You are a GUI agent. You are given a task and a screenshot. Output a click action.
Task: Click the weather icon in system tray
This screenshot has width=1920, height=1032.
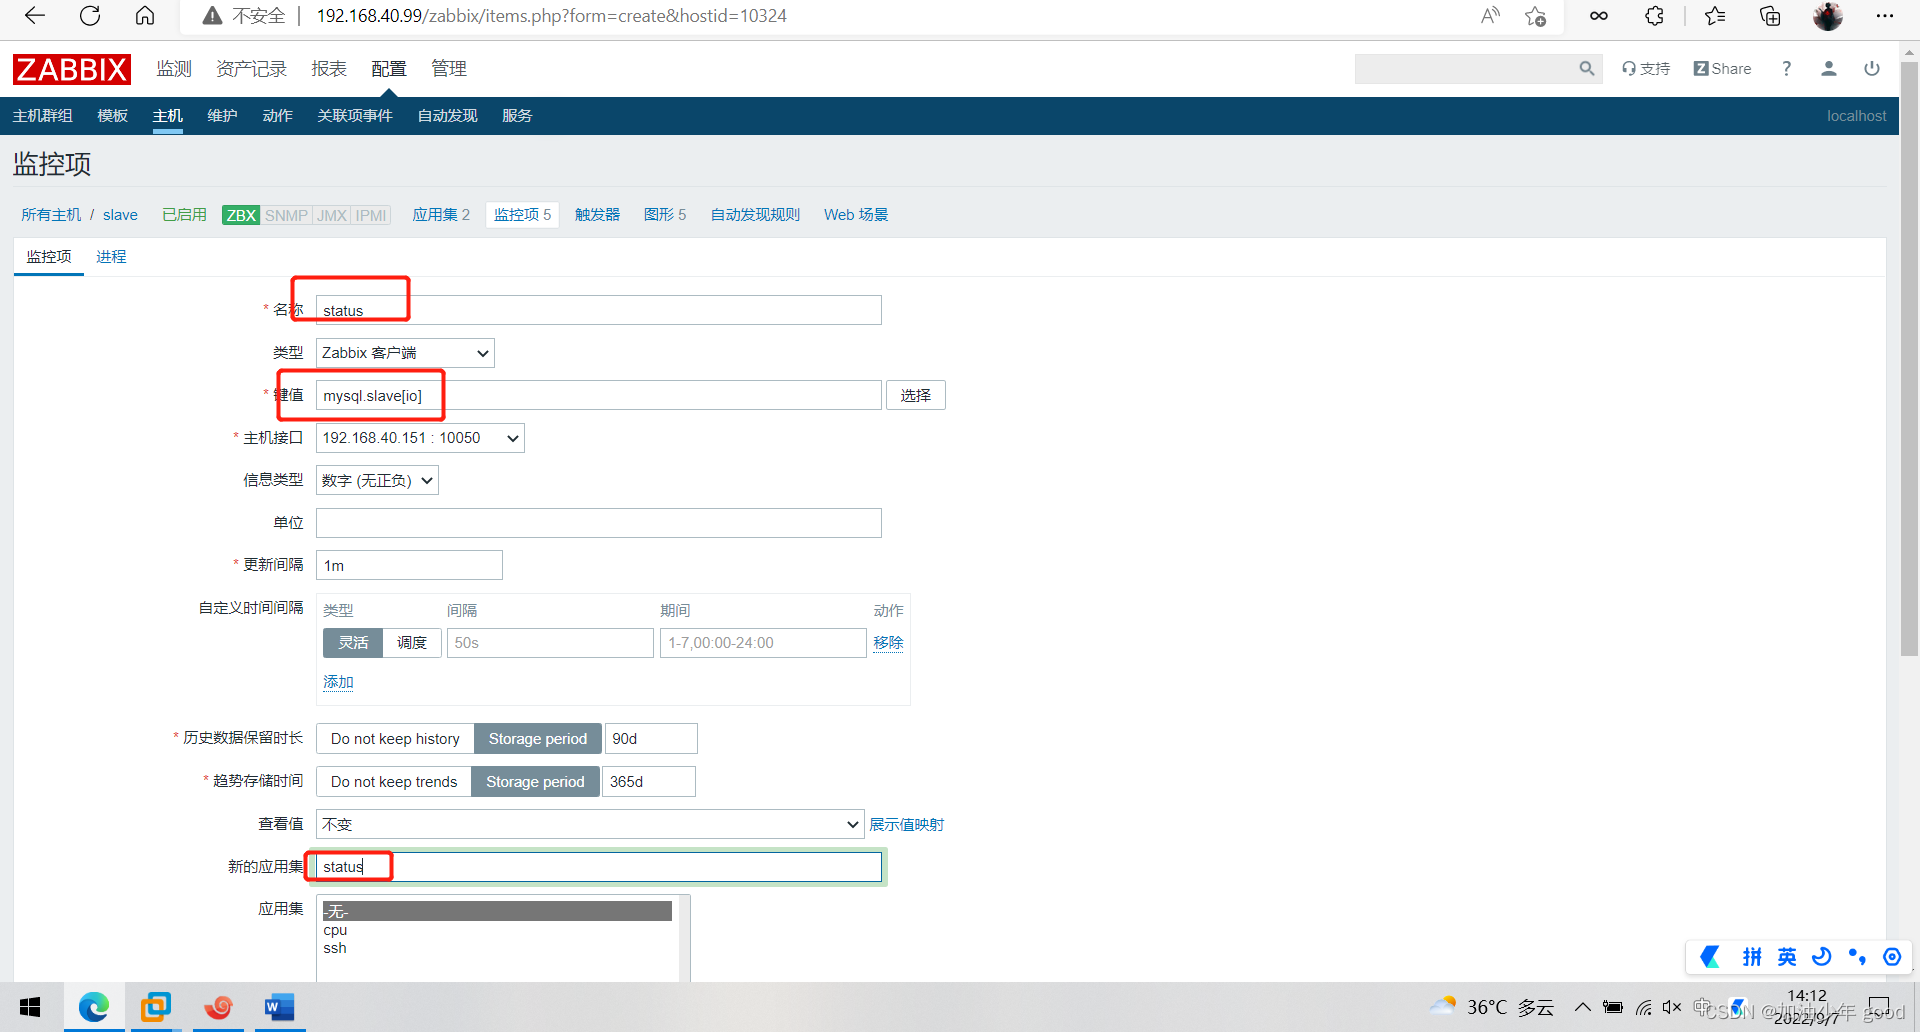pyautogui.click(x=1443, y=1006)
